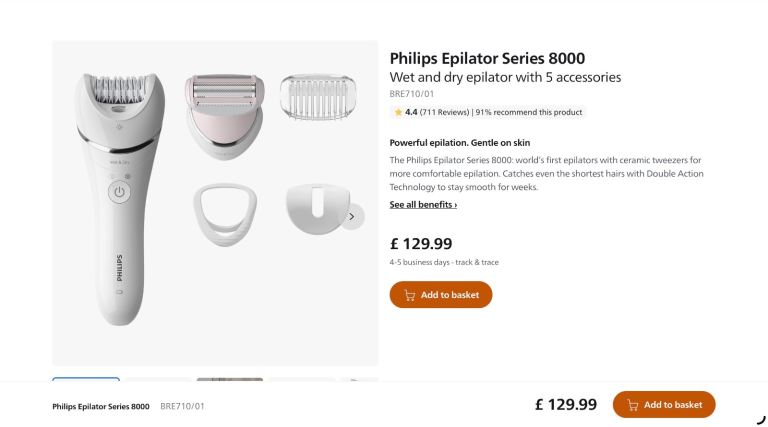Click the £129.99 price in sticky bar
Screen dimensions: 768x427
[x=565, y=405]
